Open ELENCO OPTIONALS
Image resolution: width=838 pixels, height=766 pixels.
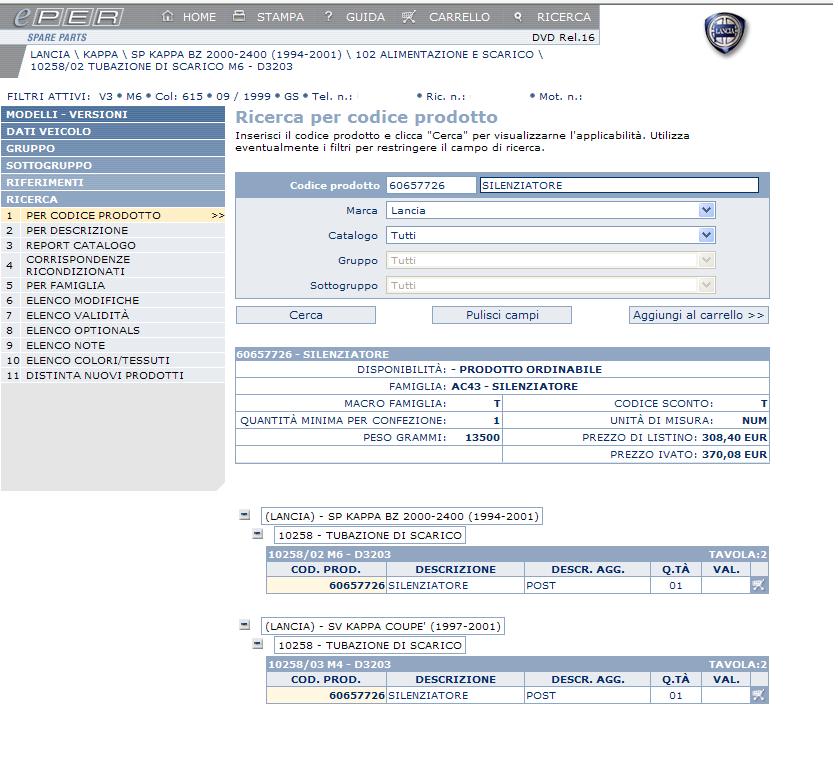tap(113, 330)
